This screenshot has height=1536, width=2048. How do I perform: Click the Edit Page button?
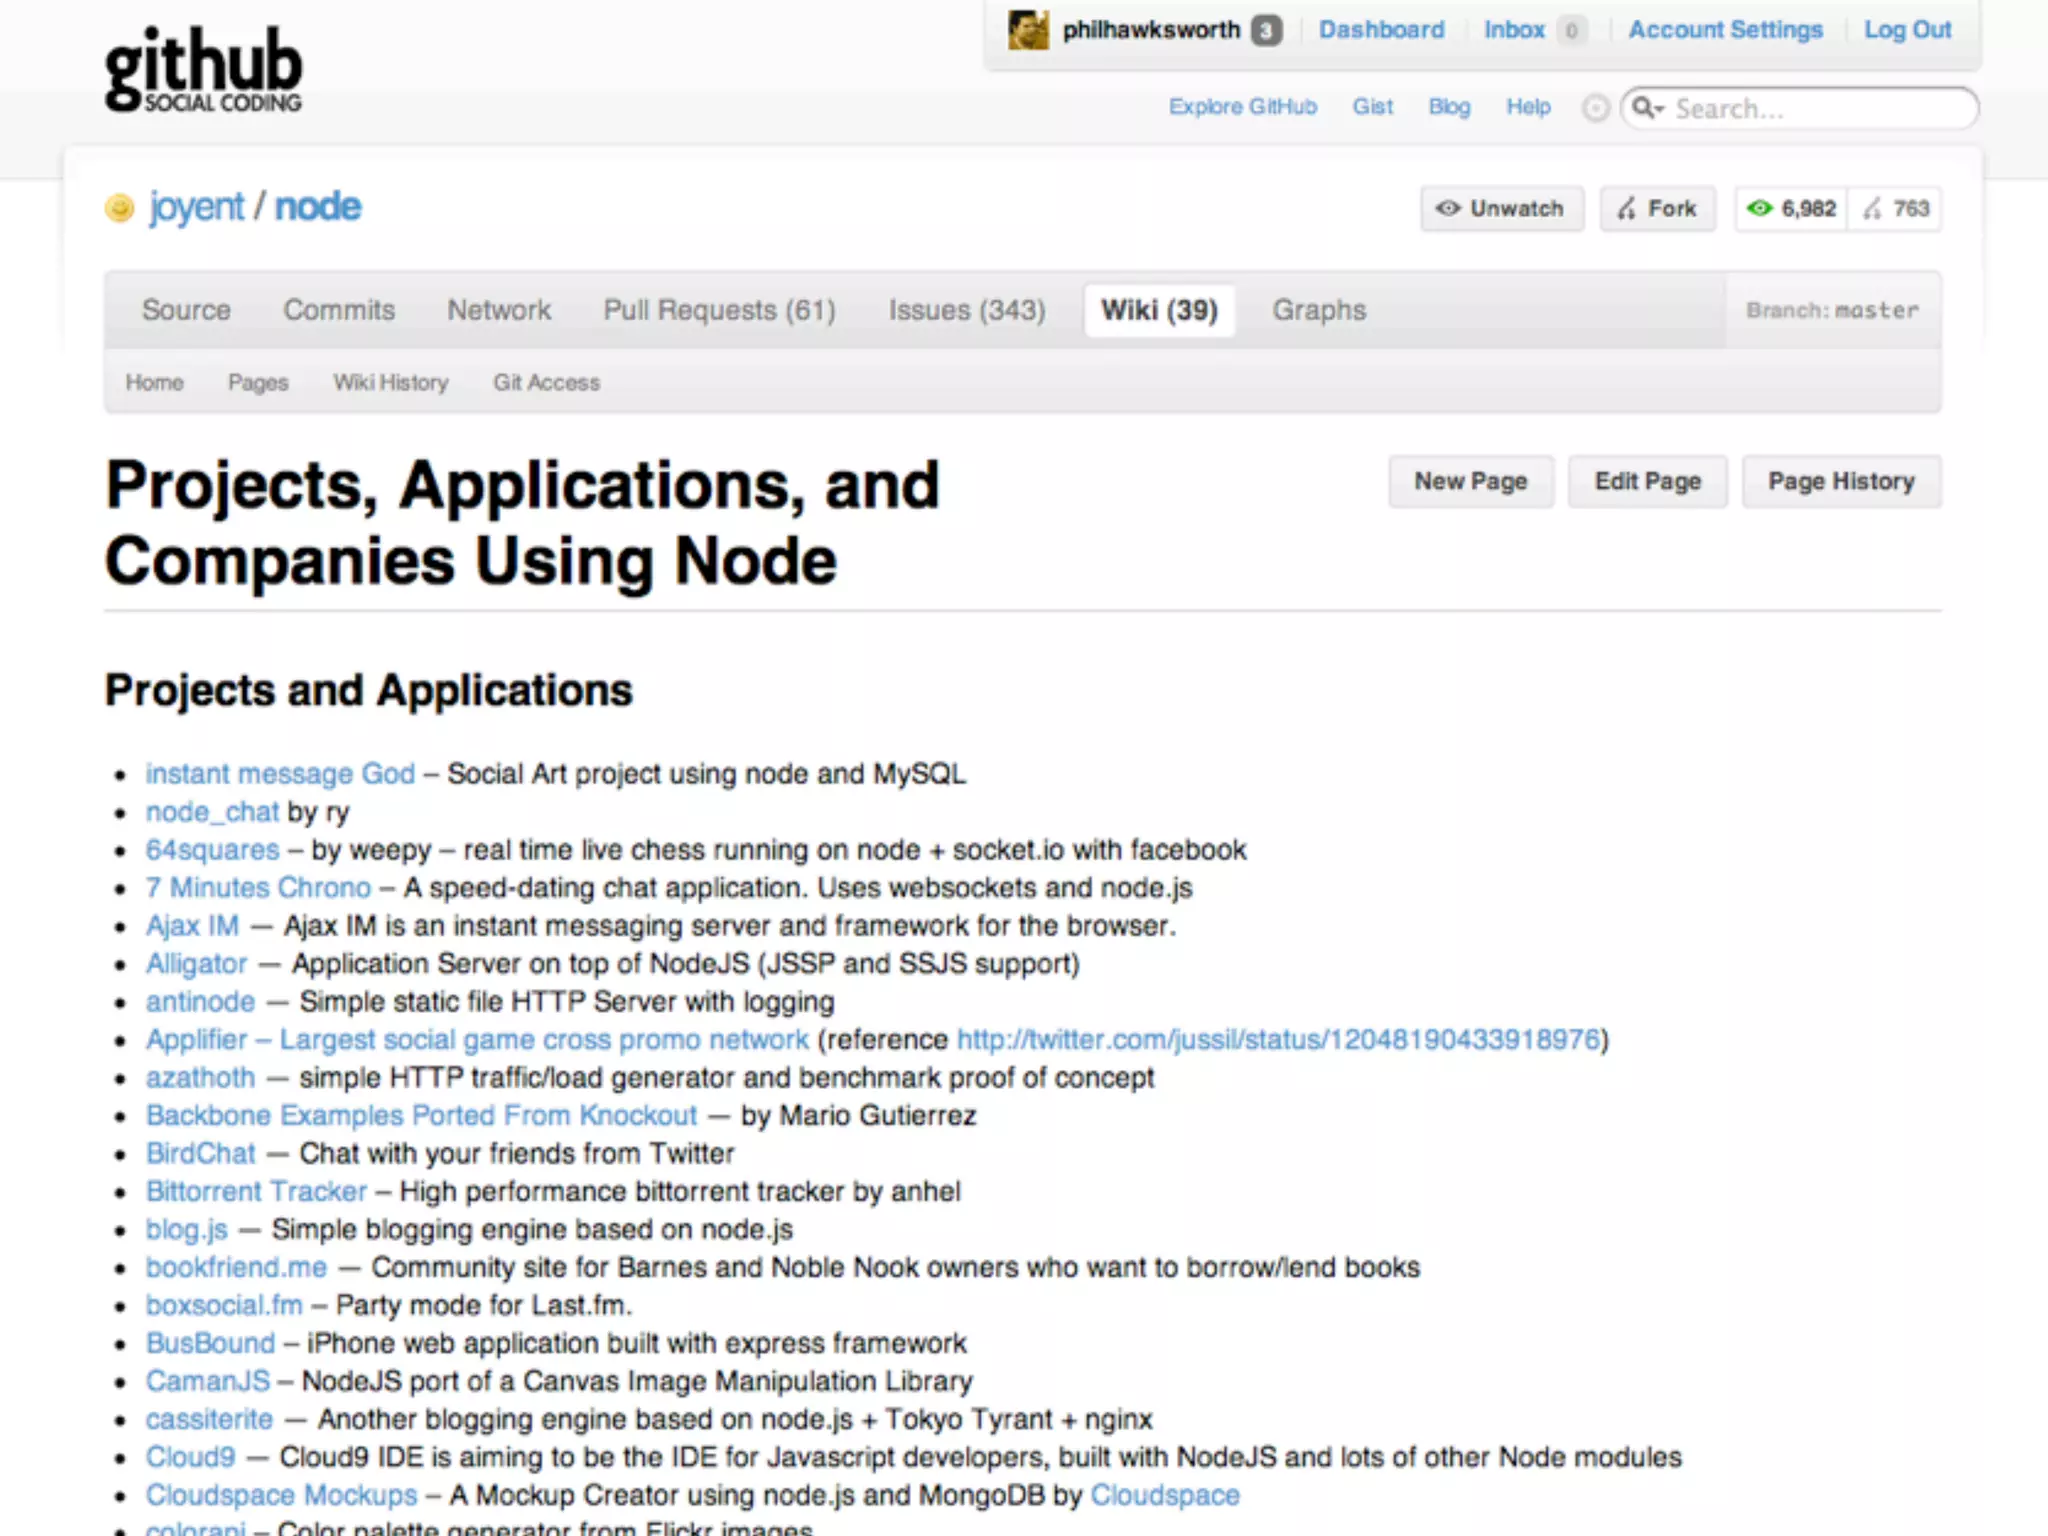point(1647,482)
